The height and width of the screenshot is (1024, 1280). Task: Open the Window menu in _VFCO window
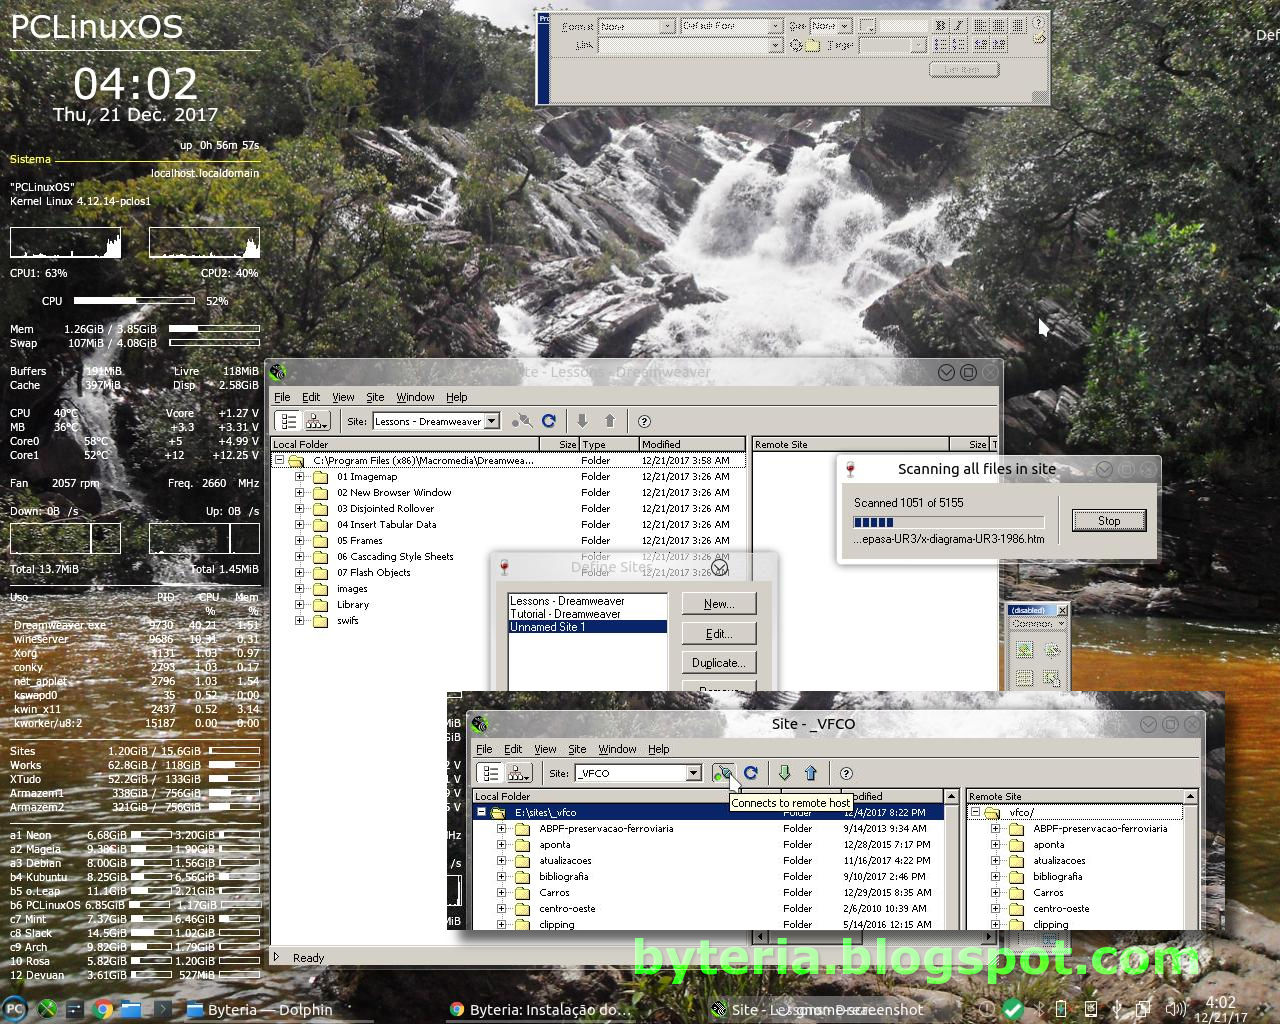pos(617,748)
